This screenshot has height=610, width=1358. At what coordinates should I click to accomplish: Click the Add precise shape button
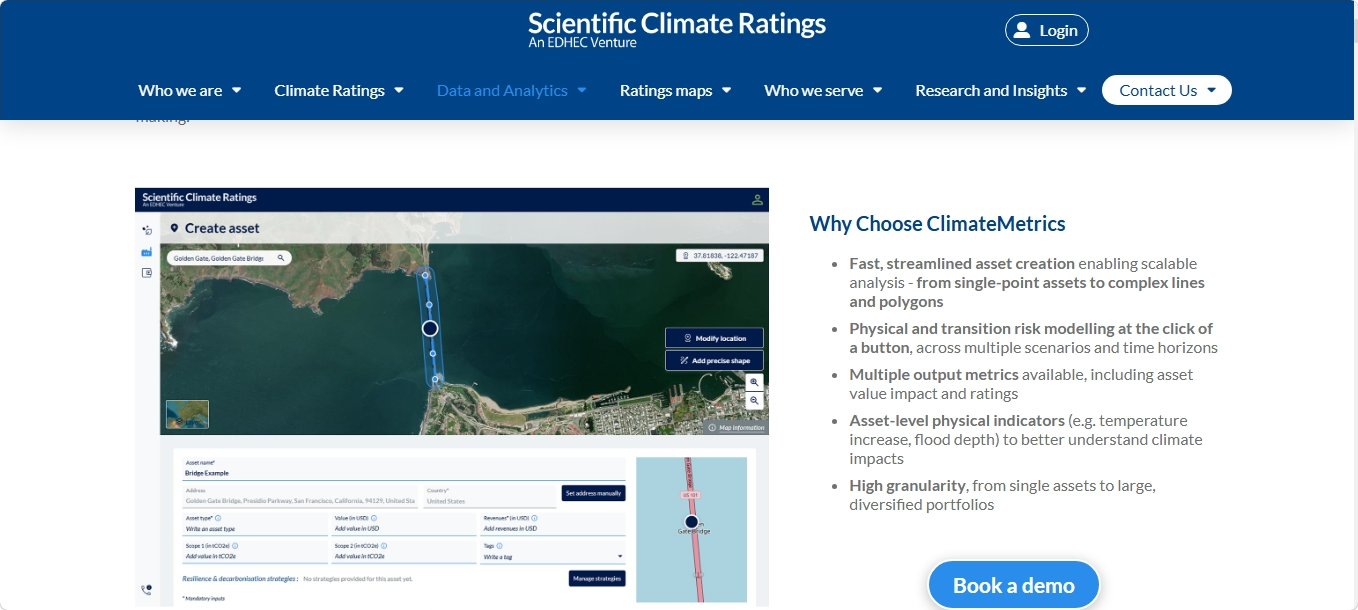tap(714, 360)
